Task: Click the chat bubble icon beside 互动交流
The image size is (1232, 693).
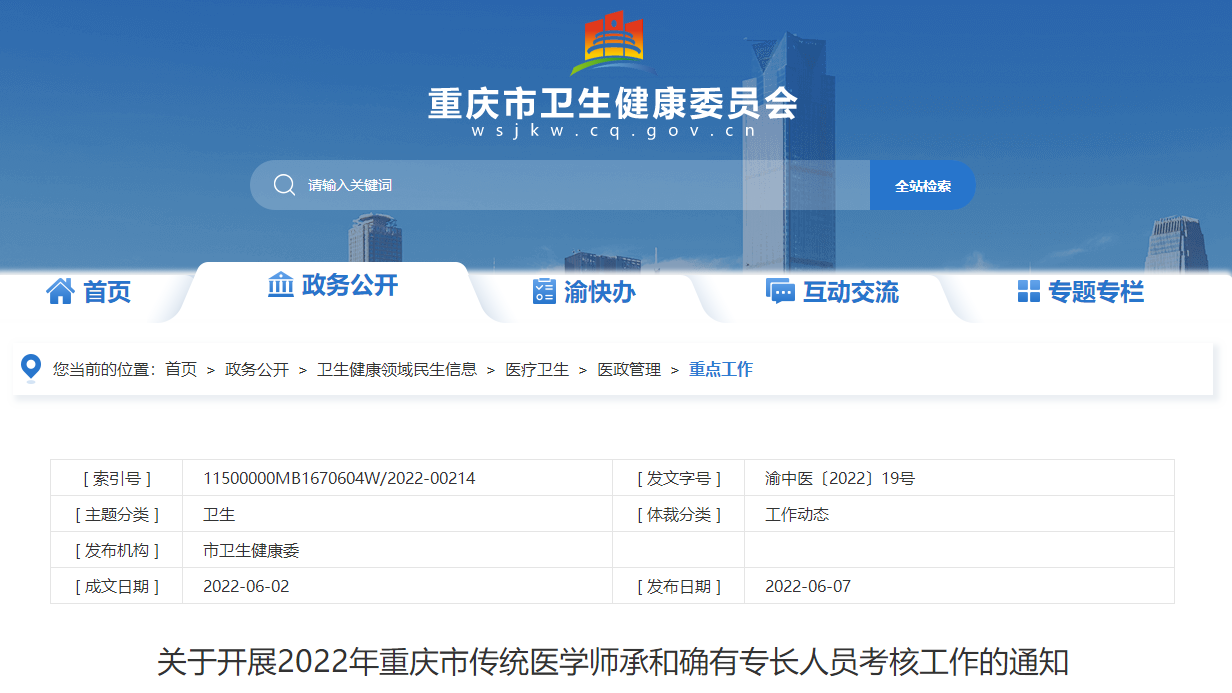Action: pyautogui.click(x=780, y=291)
